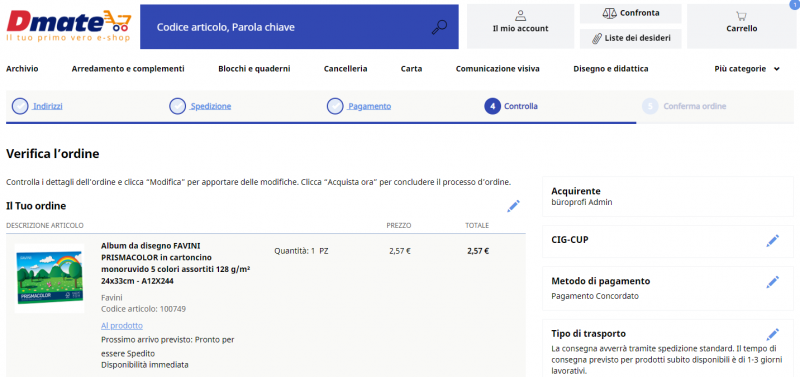Open Arredamento e complementi category
The image size is (800, 377).
coord(128,69)
